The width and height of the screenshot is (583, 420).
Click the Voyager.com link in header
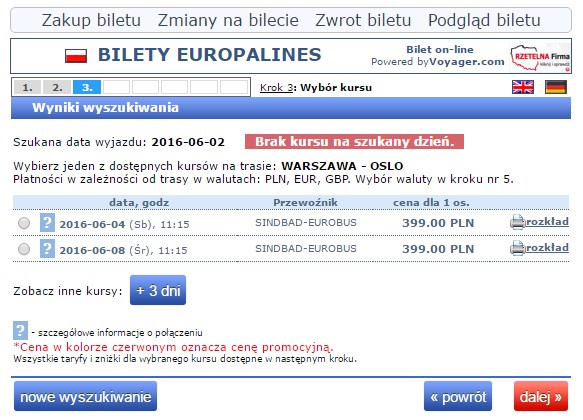(x=467, y=62)
